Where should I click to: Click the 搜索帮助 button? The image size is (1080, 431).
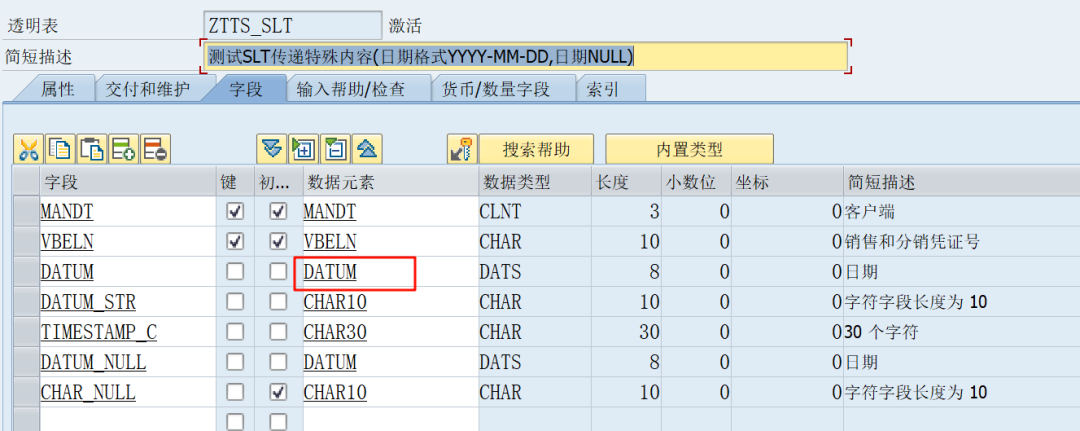tap(536, 149)
